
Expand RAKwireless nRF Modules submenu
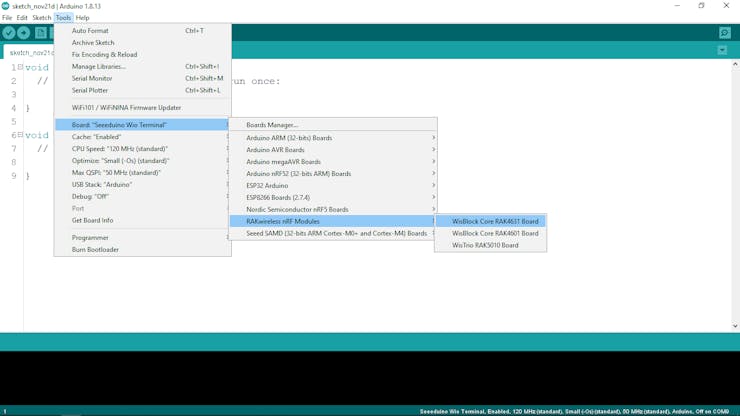333,221
